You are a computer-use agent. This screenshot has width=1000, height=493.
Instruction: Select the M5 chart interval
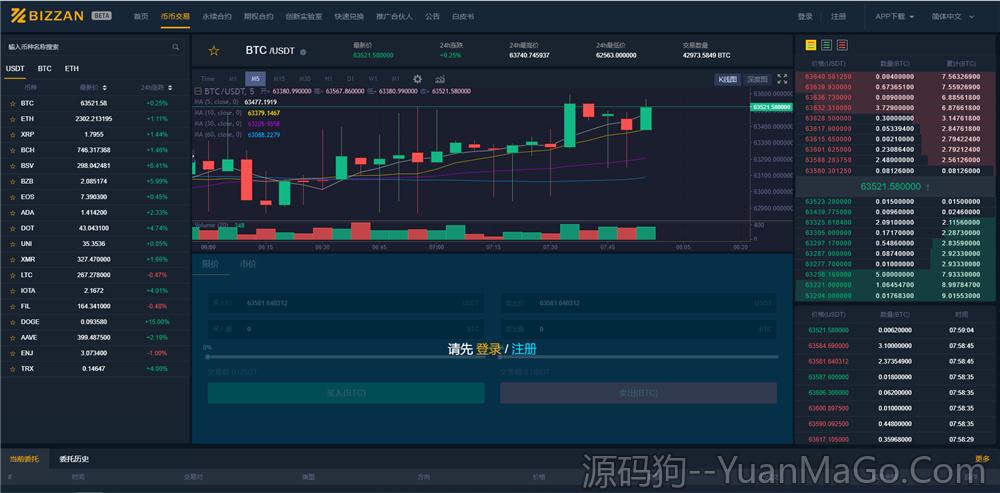point(255,79)
